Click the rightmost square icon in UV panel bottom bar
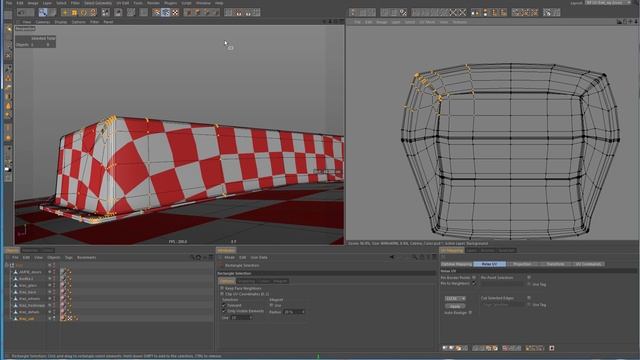This screenshot has height=360, width=640. pos(551,348)
